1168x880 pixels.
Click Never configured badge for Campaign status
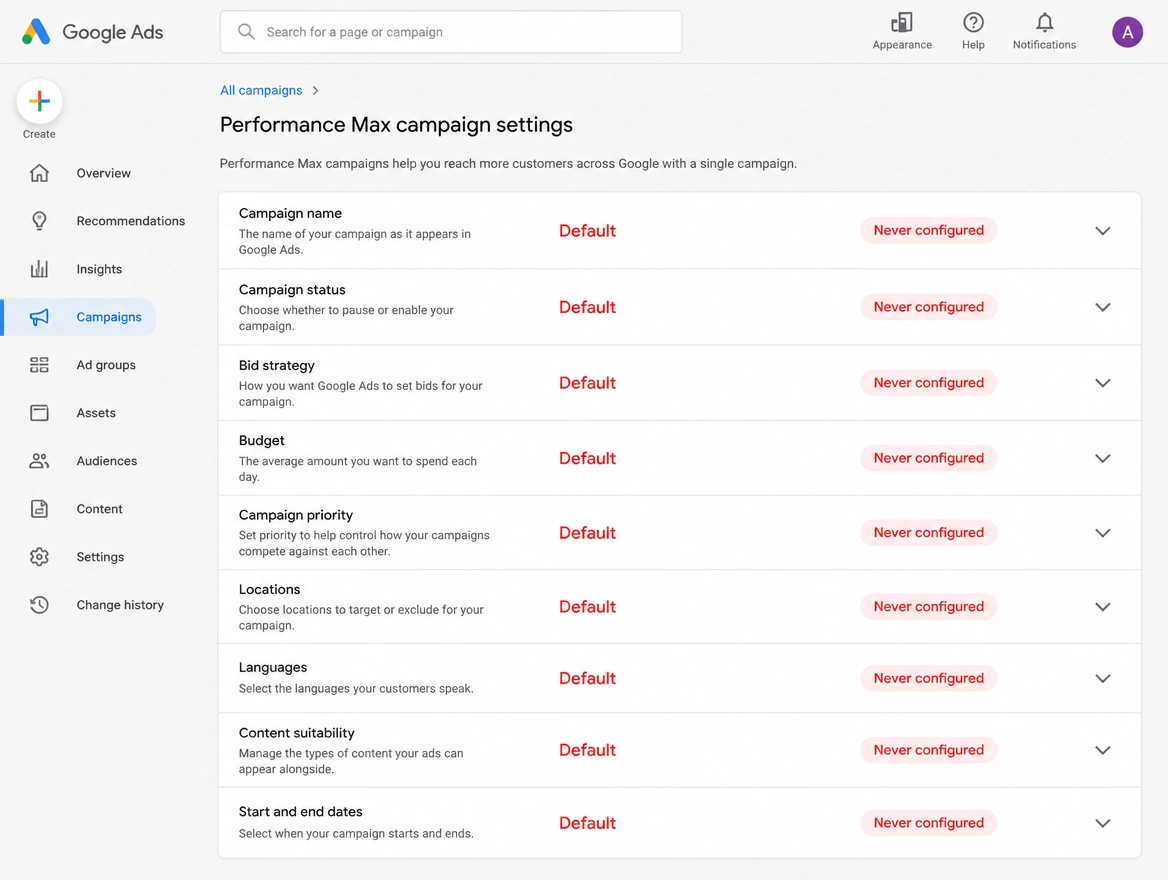[x=928, y=306]
